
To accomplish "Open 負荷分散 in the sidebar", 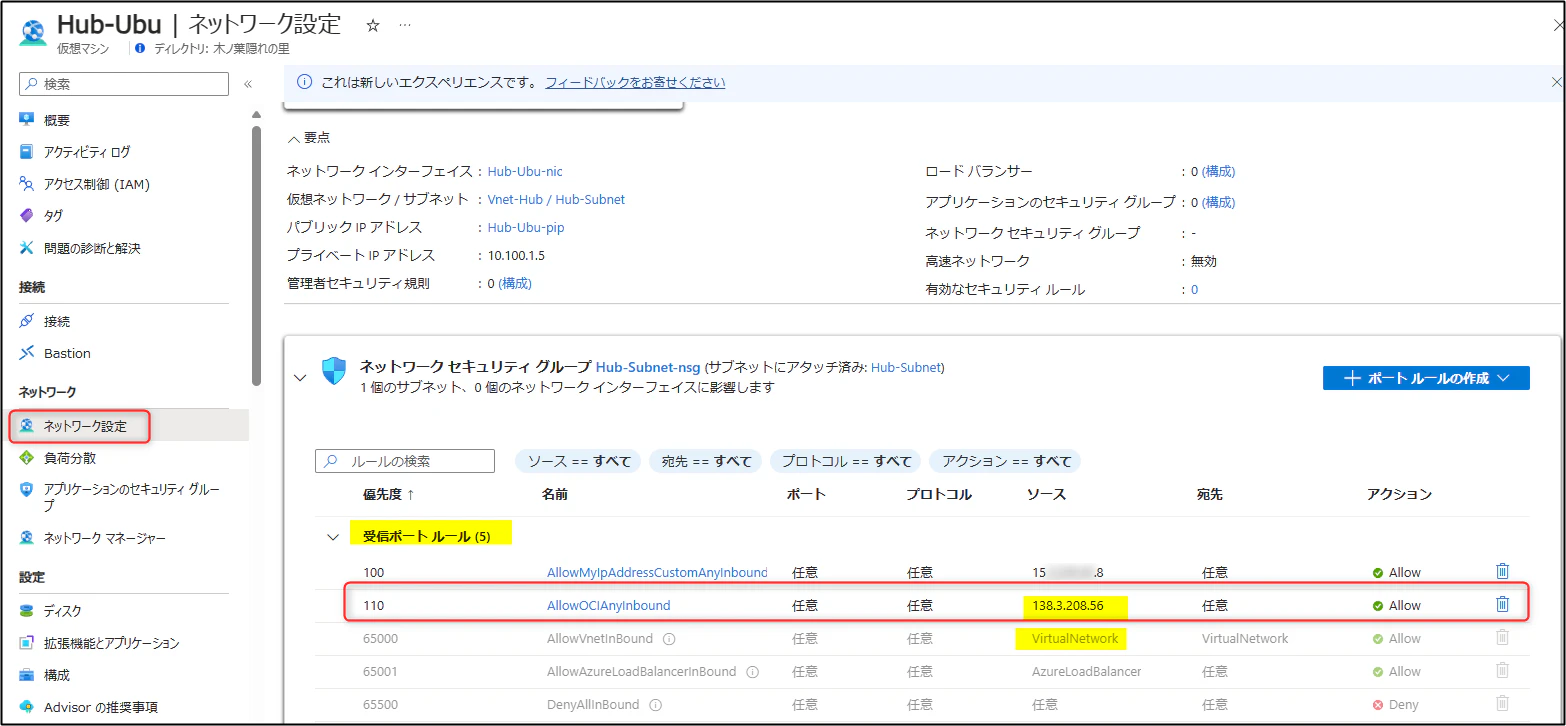I will pyautogui.click(x=70, y=458).
